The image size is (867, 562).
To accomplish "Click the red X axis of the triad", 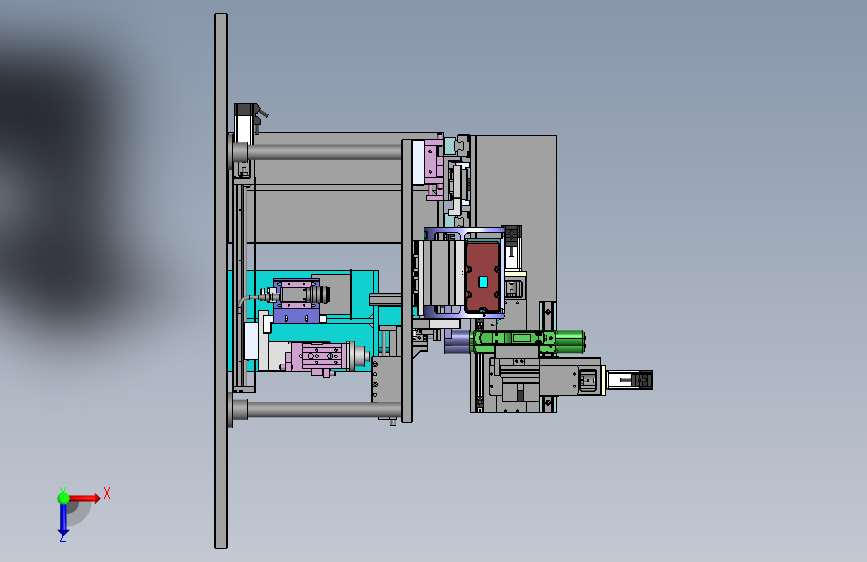I will pos(84,498).
